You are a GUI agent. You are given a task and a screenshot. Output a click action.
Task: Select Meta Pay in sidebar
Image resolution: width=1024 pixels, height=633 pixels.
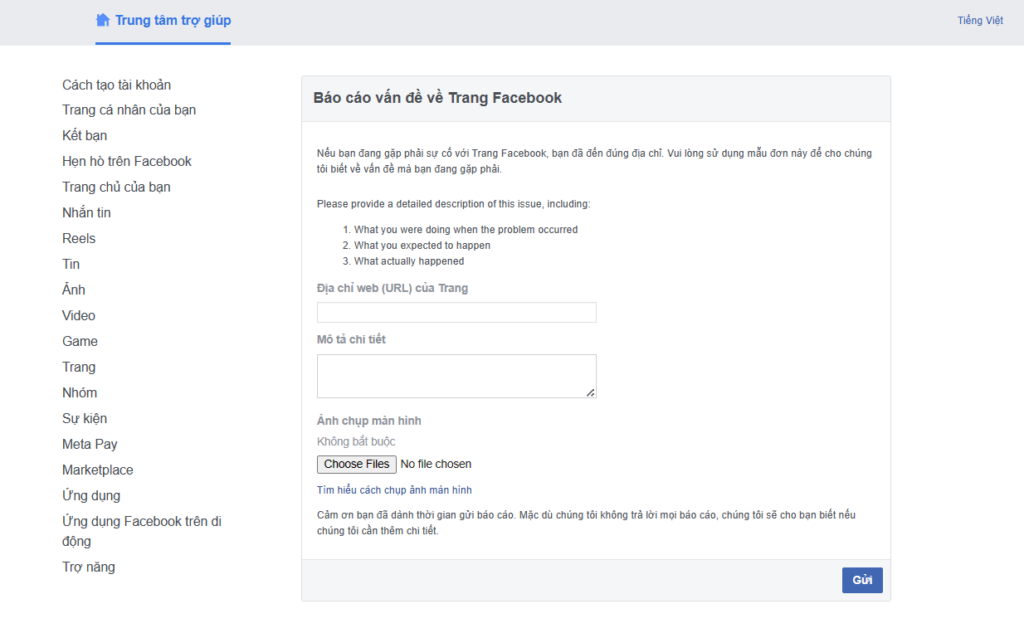89,444
